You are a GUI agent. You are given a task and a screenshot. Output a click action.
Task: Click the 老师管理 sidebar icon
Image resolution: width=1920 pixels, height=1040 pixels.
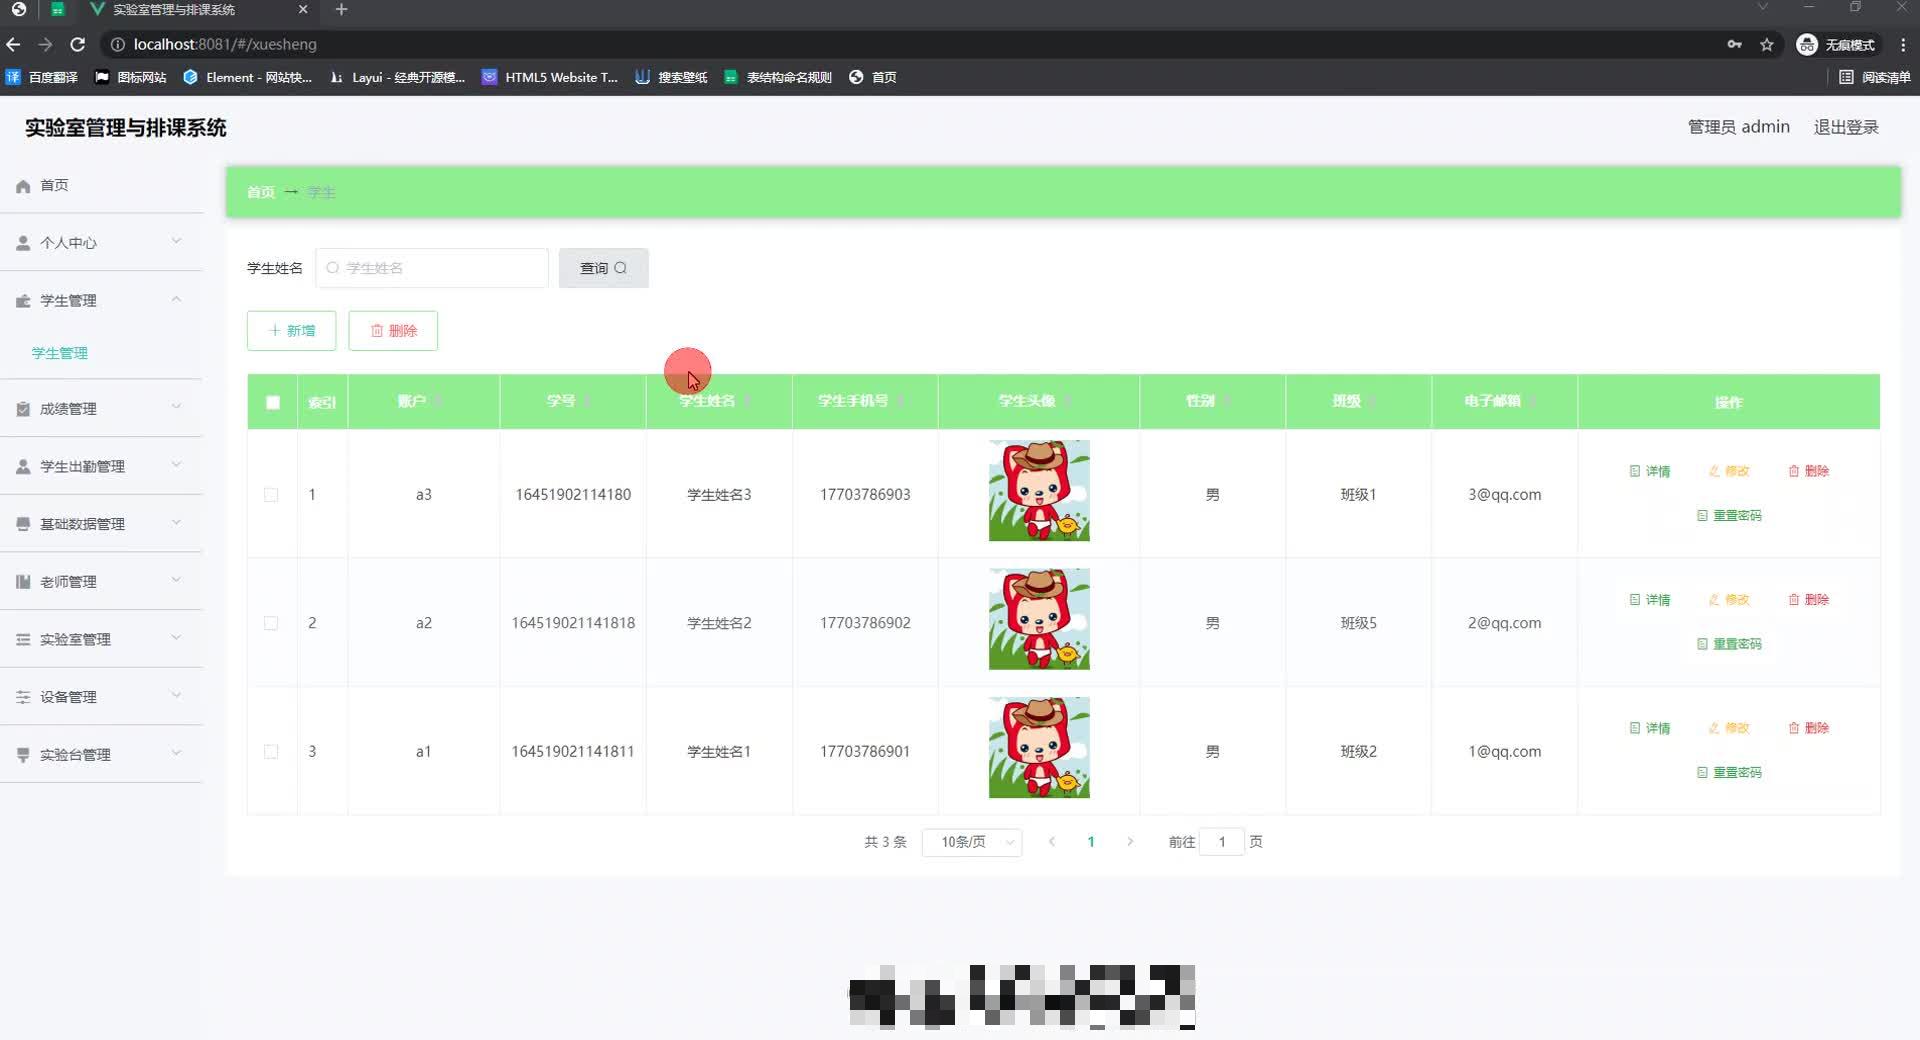pyautogui.click(x=23, y=582)
